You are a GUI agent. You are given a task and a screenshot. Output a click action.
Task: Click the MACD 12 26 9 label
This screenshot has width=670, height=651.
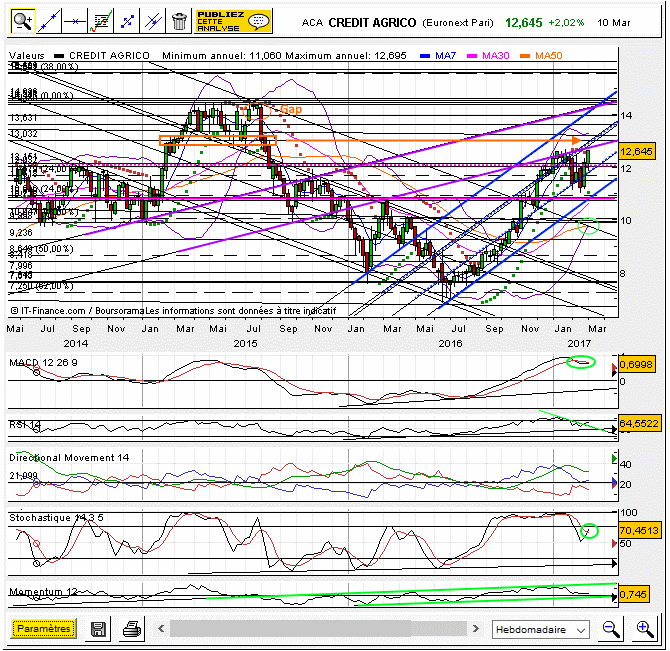coord(43,363)
